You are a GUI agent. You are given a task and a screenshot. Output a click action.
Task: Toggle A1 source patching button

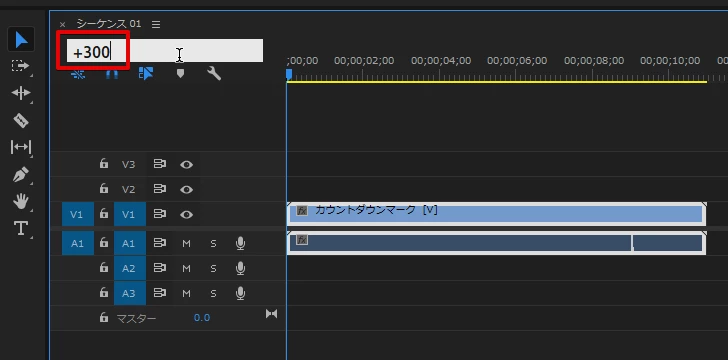pyautogui.click(x=78, y=243)
